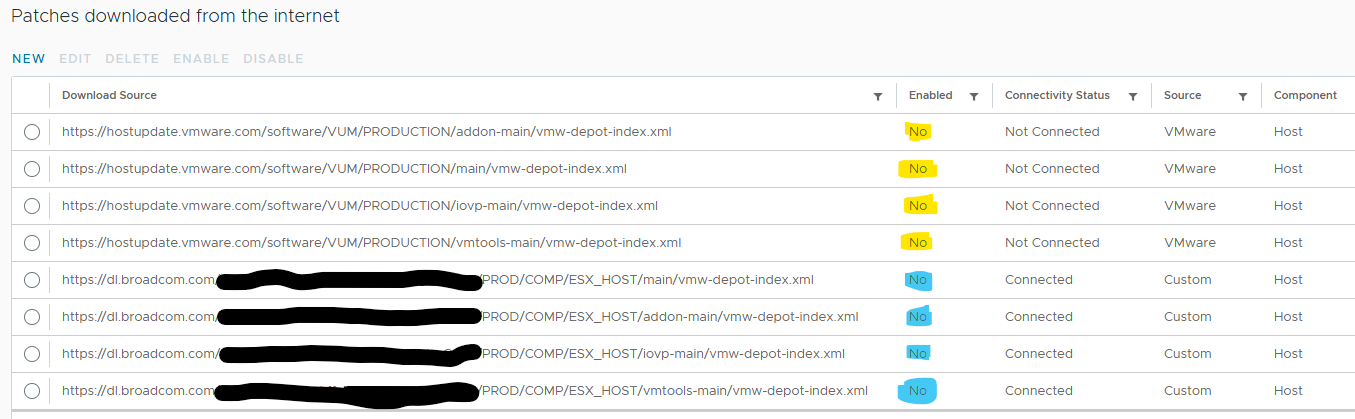
Task: Select radio for broadcom iovp-main depot
Action: tap(32, 354)
